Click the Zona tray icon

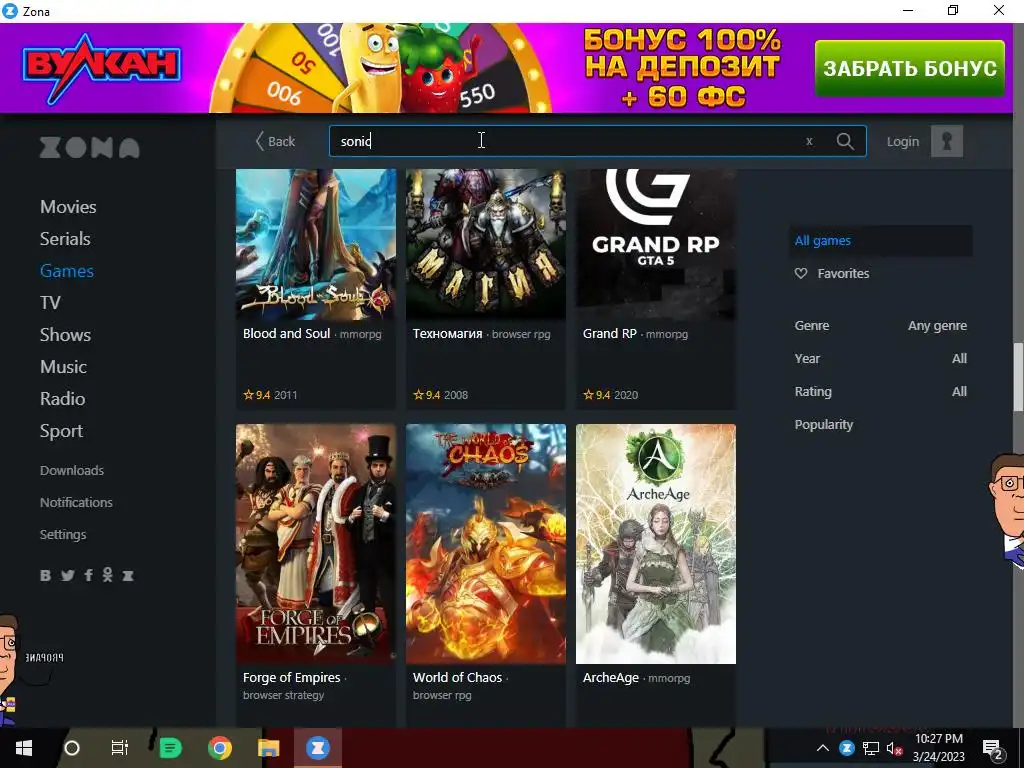click(847, 748)
